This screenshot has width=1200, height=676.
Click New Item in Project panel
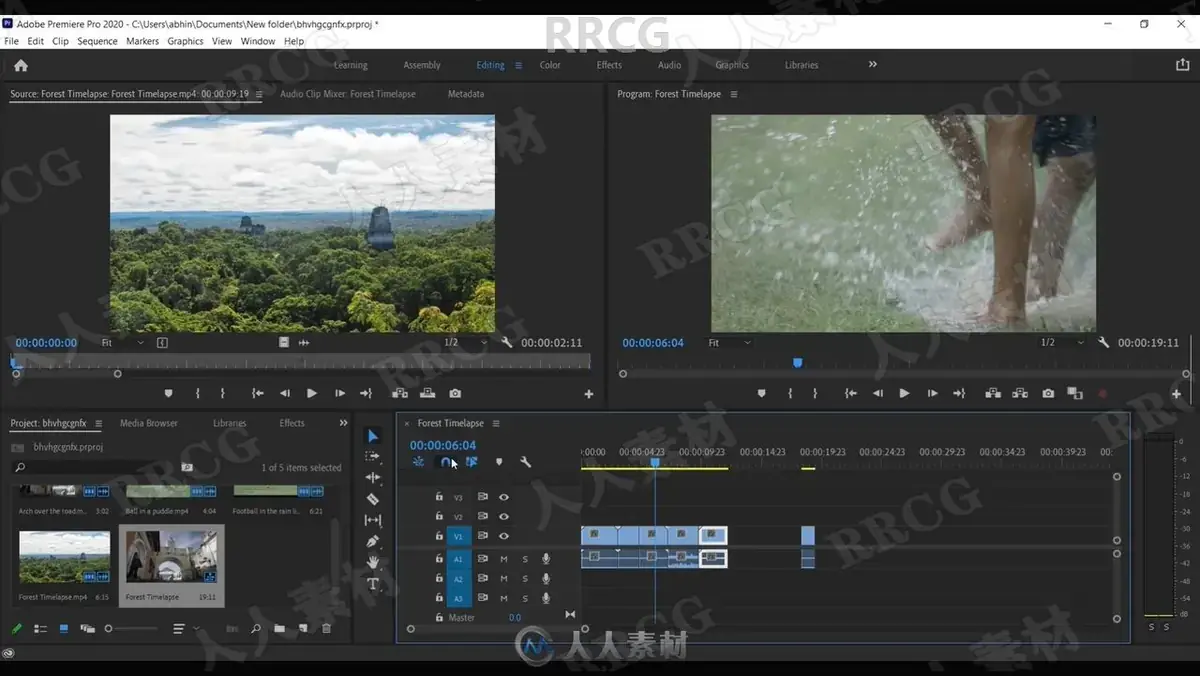303,629
